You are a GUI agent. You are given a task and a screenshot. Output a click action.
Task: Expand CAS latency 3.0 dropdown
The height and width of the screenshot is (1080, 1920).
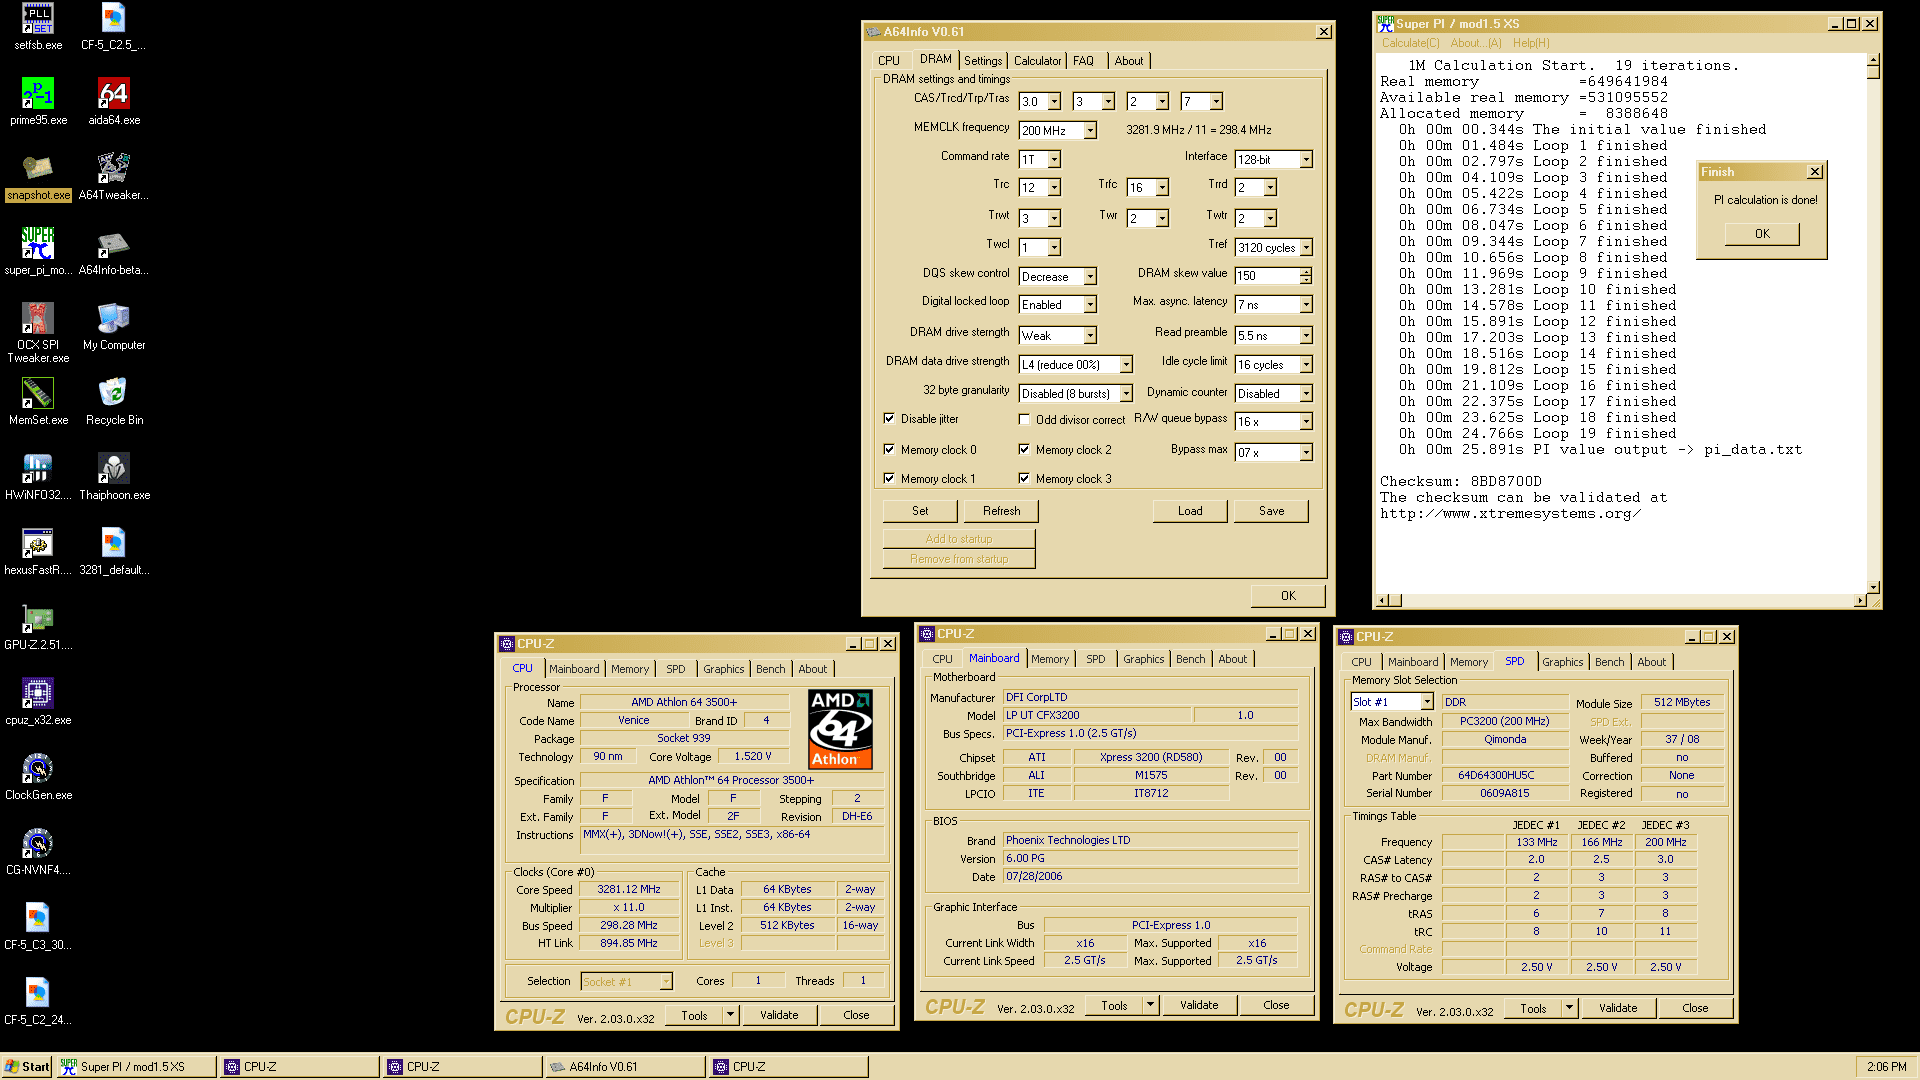click(1054, 102)
